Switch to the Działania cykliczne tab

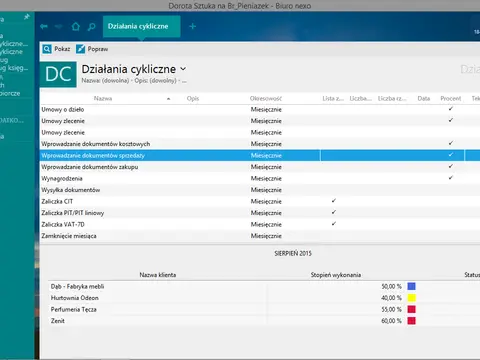click(x=142, y=26)
